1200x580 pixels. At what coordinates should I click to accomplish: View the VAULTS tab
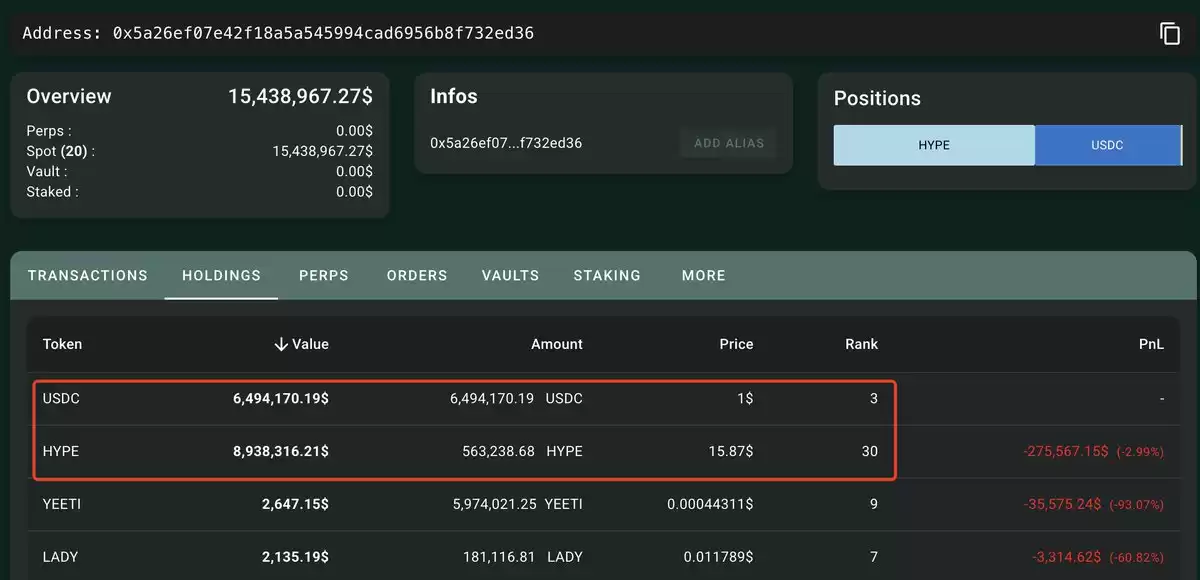pos(510,275)
